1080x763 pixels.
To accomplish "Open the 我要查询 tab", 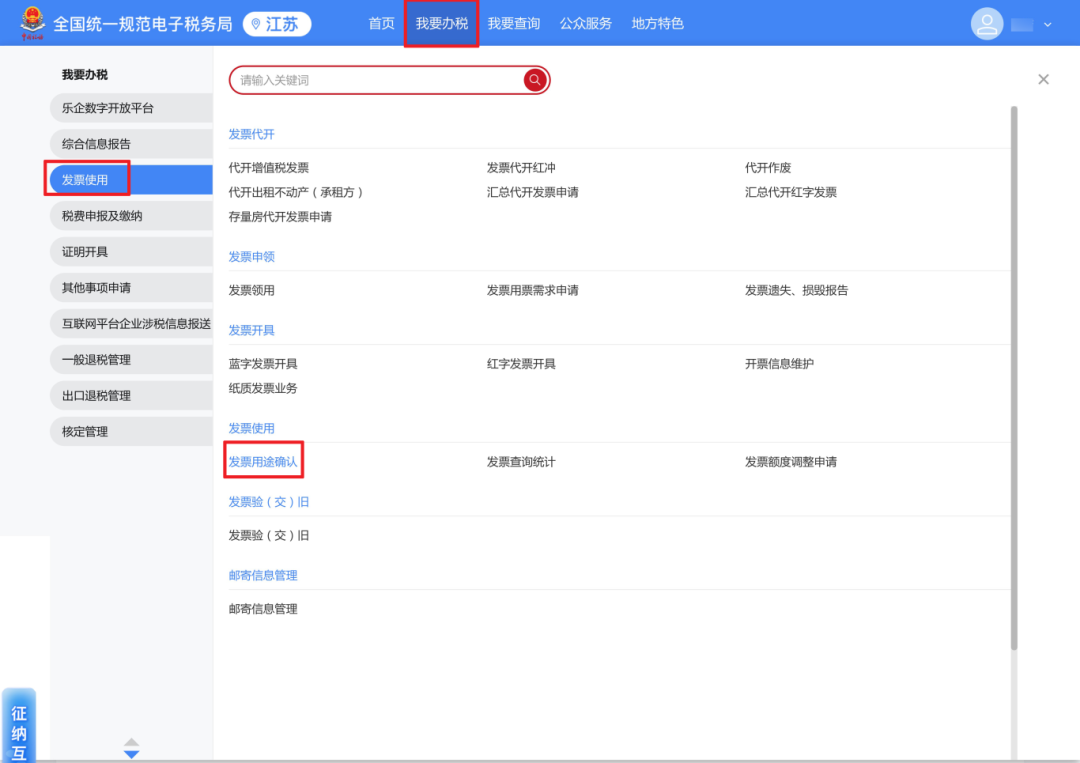I will pyautogui.click(x=514, y=23).
